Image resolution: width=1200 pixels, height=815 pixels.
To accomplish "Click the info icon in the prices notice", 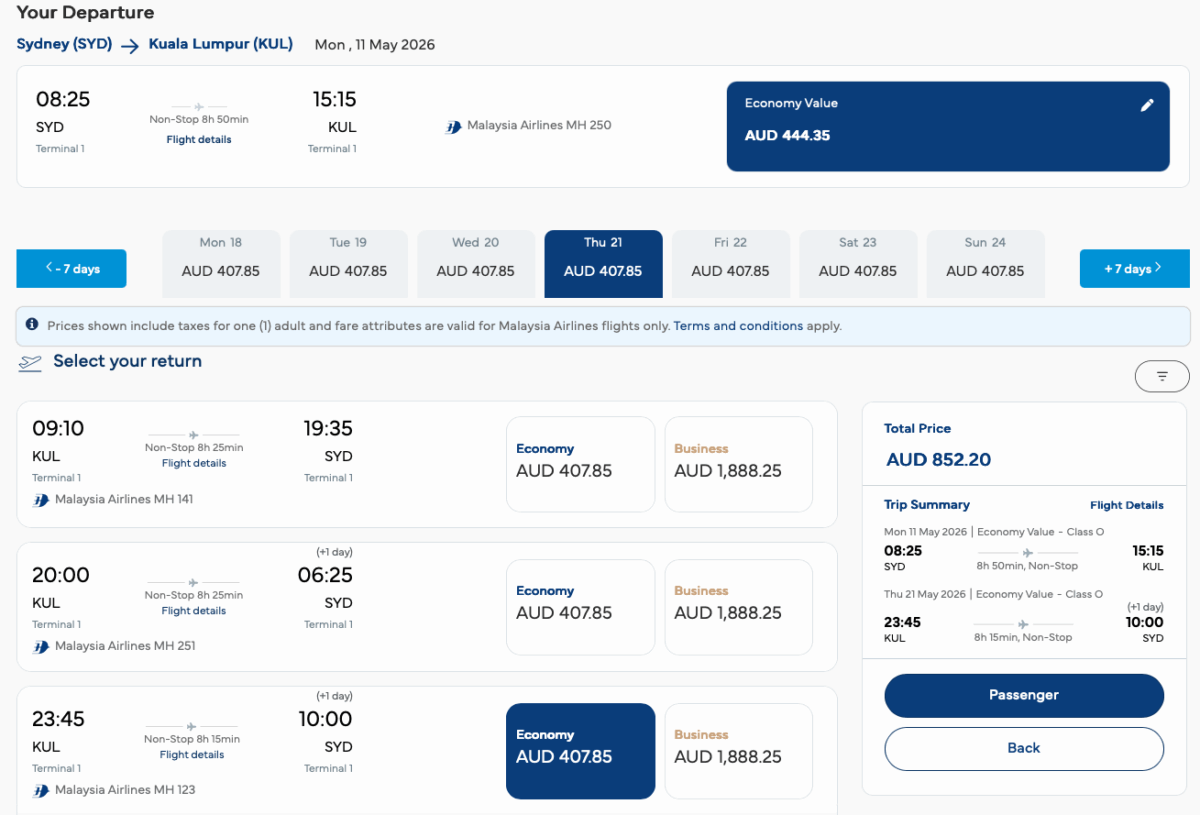I will [x=32, y=325].
